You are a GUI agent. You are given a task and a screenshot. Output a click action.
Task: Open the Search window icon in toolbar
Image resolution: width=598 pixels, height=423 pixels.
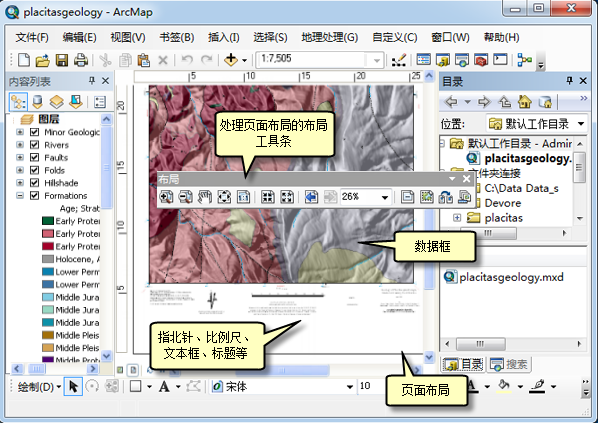click(462, 60)
